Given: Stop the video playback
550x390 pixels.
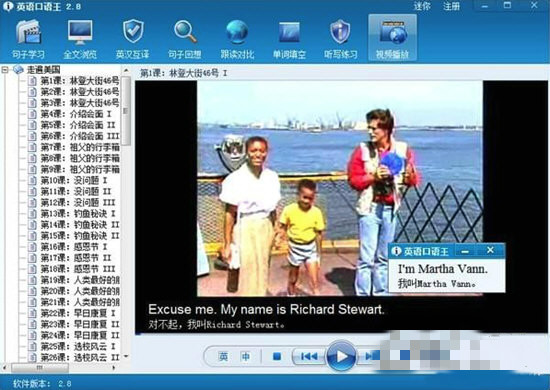Looking at the screenshot, I should click(277, 357).
